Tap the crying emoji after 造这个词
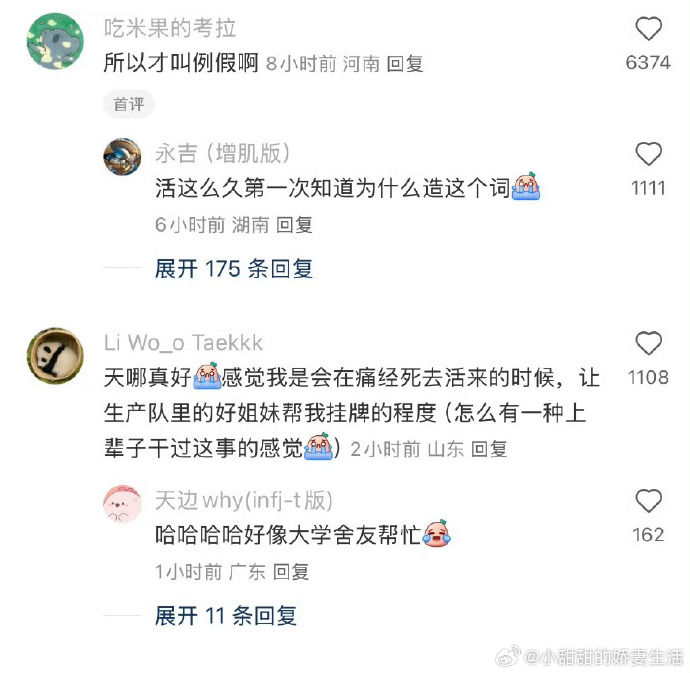Screen dimensions: 690x673 click(x=526, y=187)
